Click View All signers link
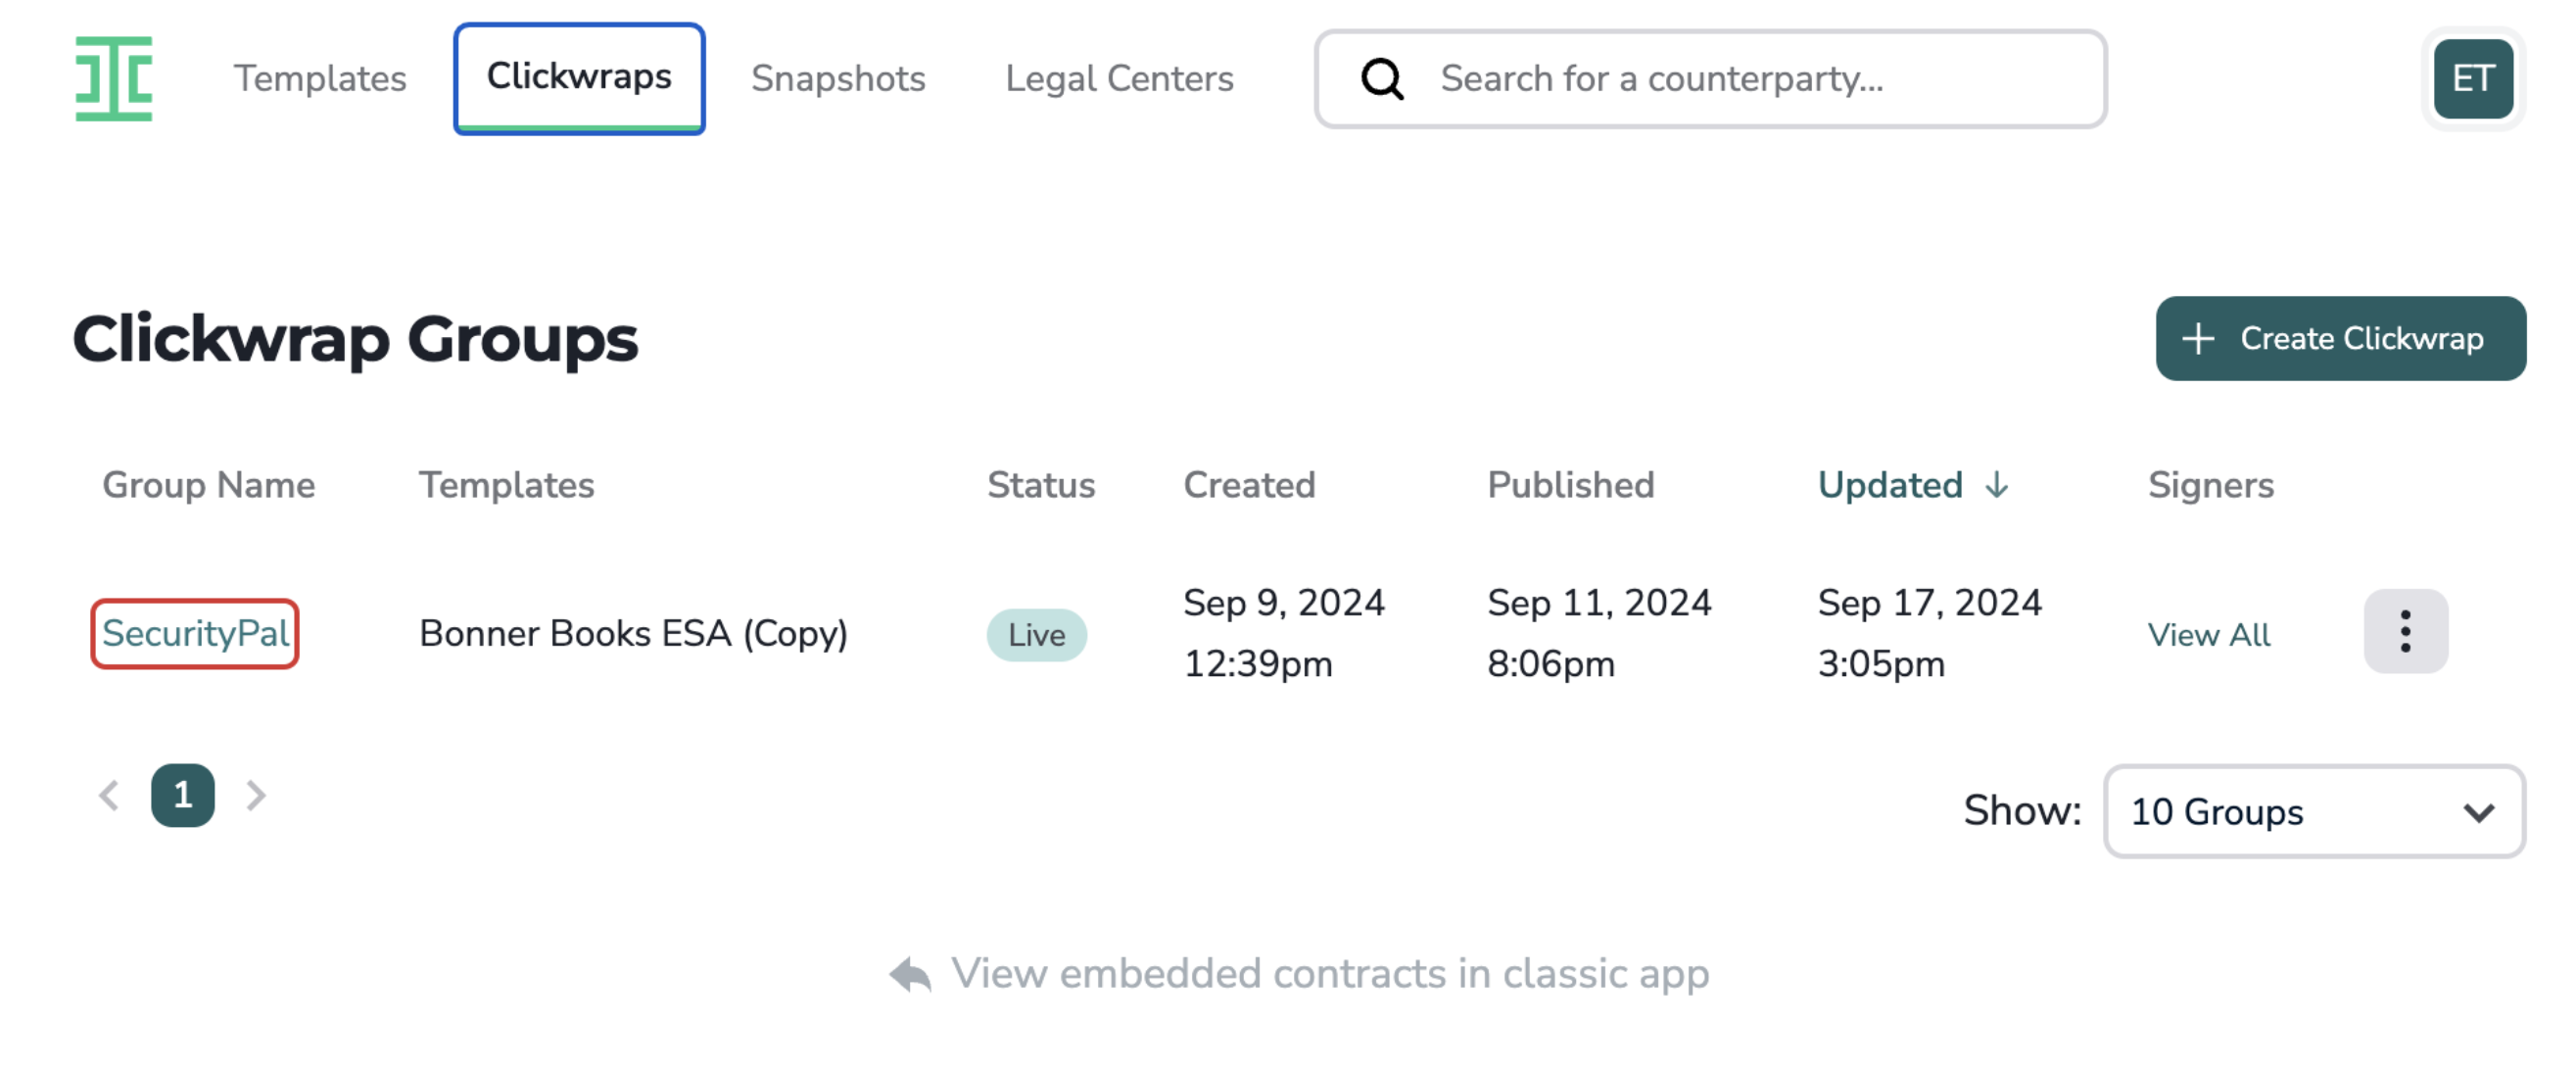 click(x=2208, y=636)
